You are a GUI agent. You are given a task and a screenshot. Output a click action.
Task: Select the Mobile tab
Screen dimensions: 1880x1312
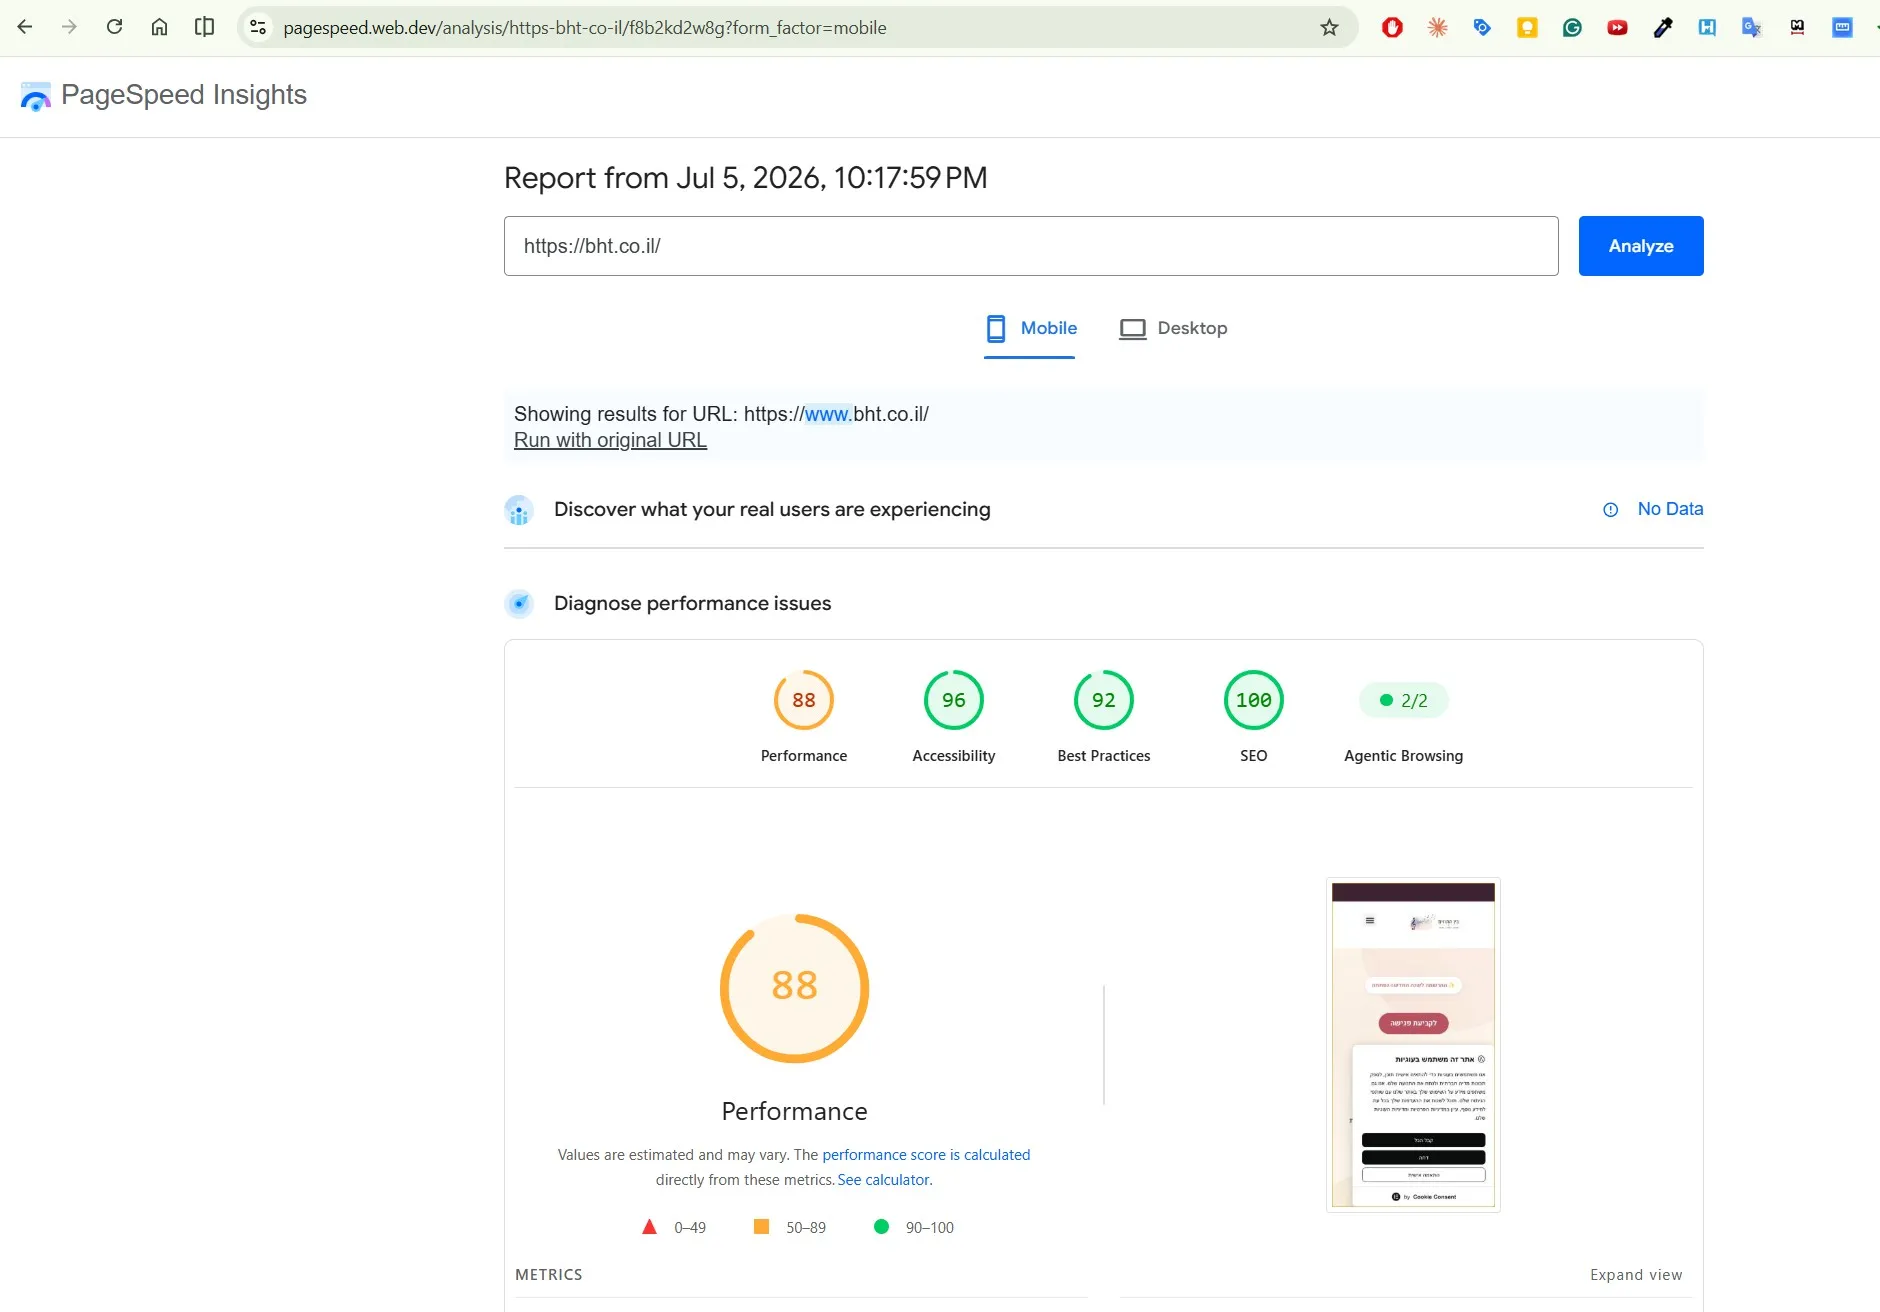coord(1030,329)
